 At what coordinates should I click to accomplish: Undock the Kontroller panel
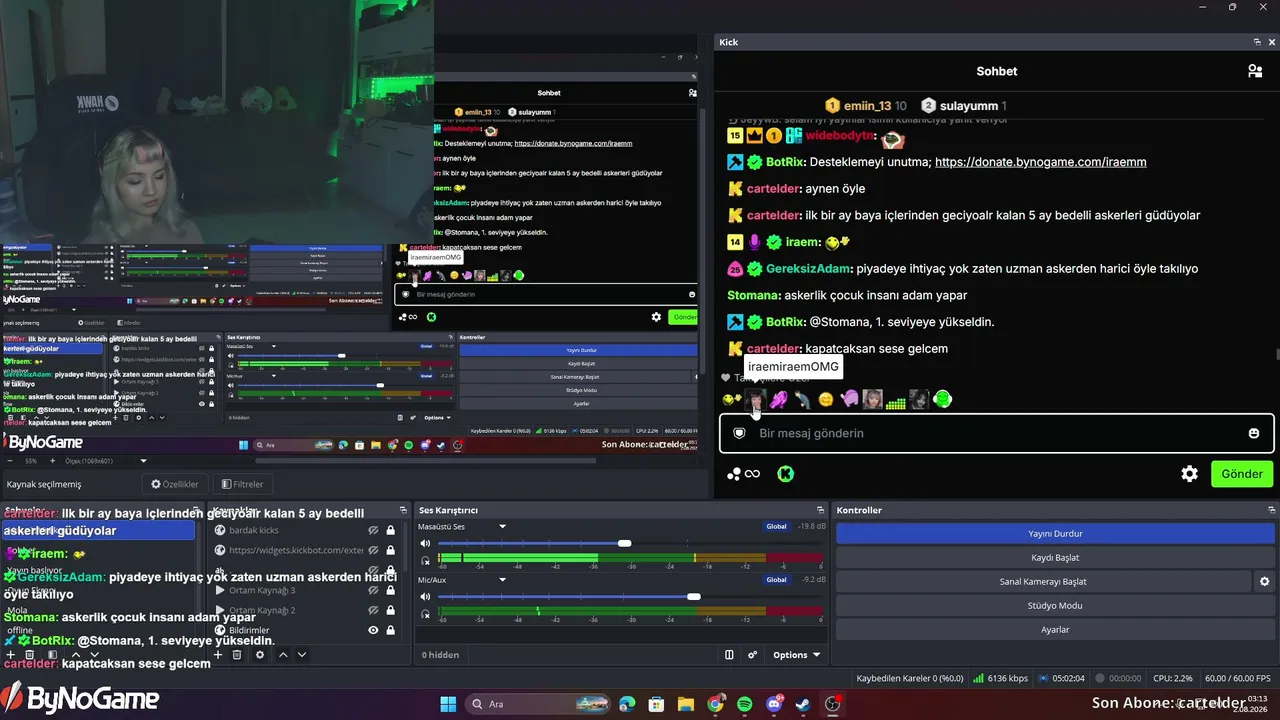(1271, 510)
